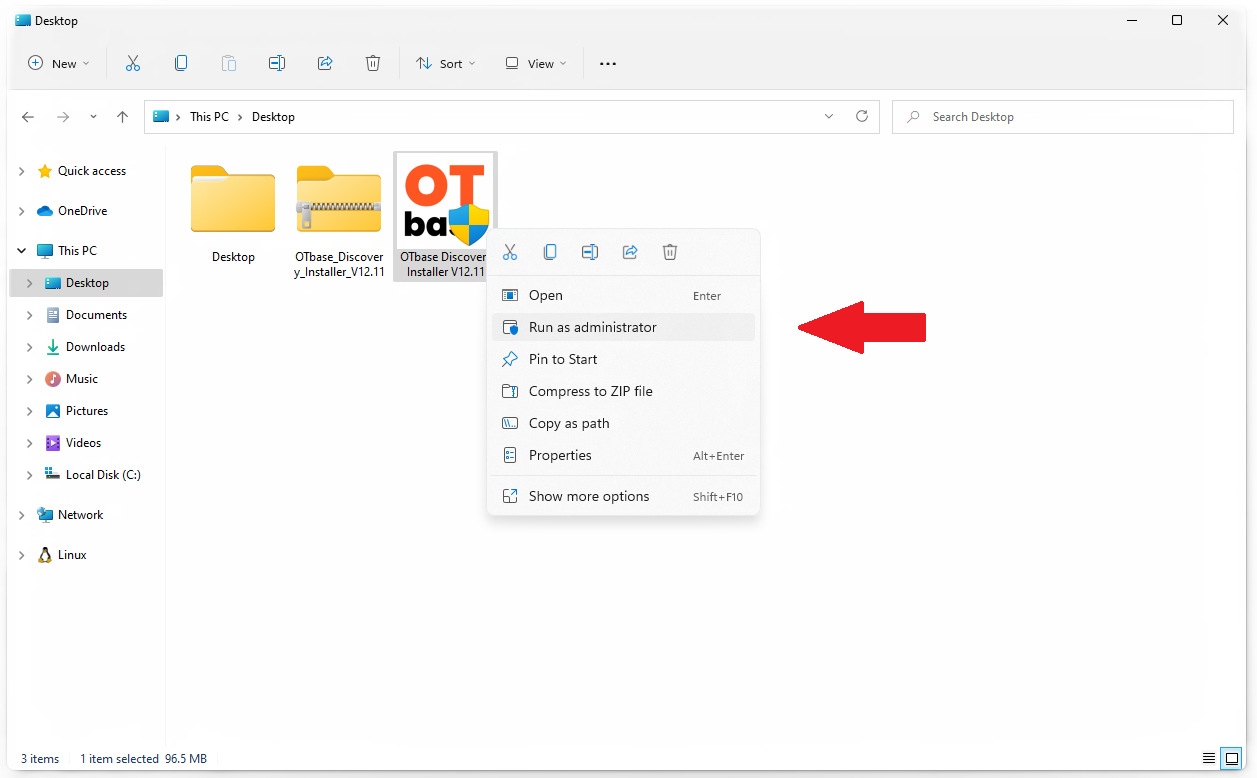Click the Cut icon in the toolbar
This screenshot has height=778, width=1257.
133,63
